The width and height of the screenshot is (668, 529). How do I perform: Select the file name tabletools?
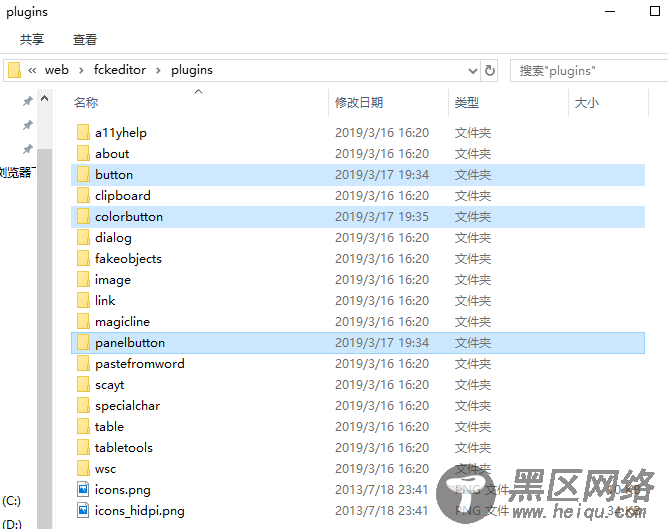124,448
